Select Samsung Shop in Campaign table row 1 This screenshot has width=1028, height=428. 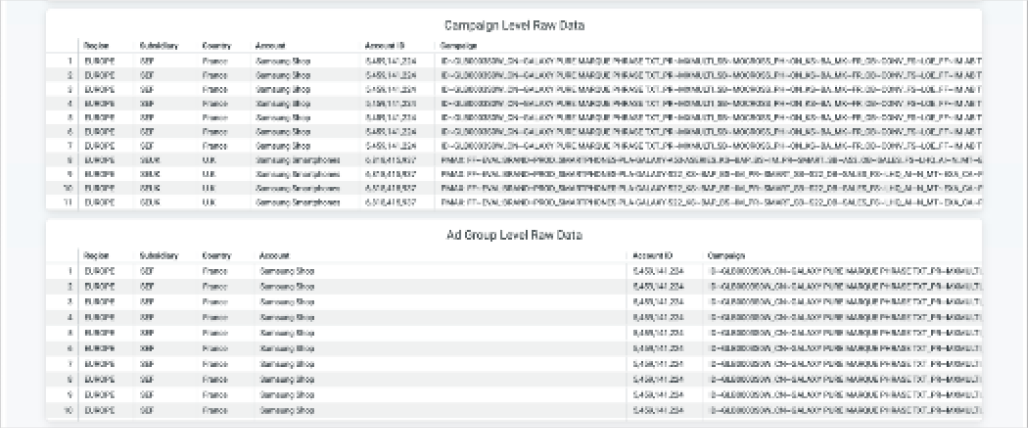(283, 61)
